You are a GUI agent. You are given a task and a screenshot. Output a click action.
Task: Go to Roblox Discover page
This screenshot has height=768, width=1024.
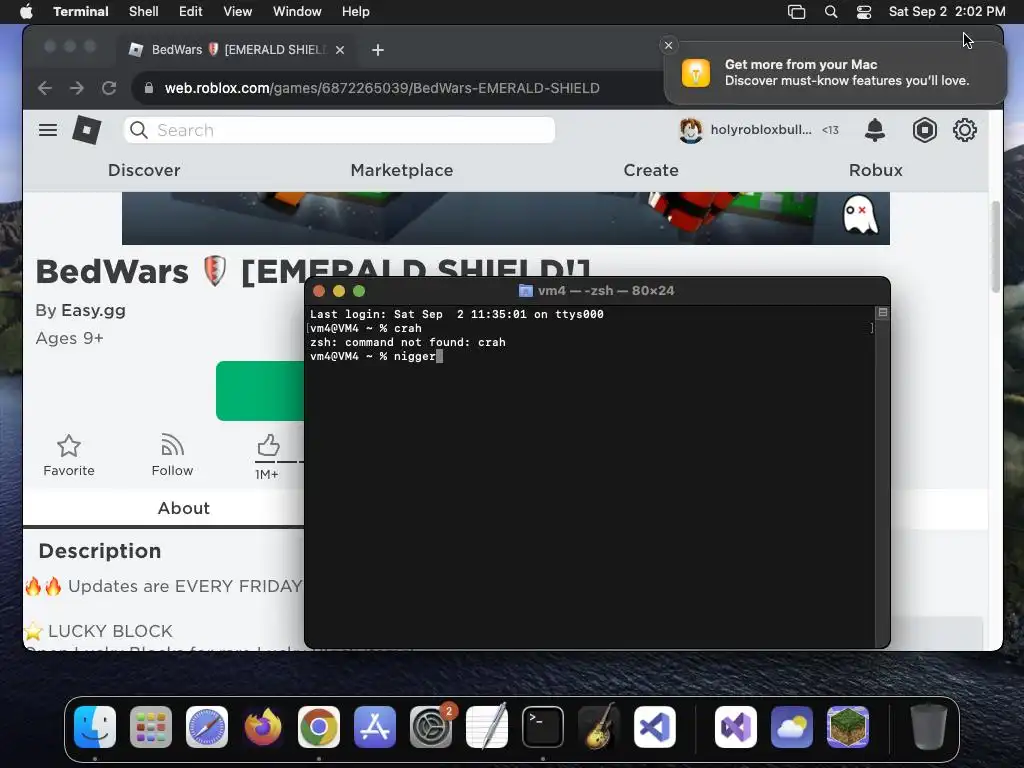pyautogui.click(x=144, y=170)
